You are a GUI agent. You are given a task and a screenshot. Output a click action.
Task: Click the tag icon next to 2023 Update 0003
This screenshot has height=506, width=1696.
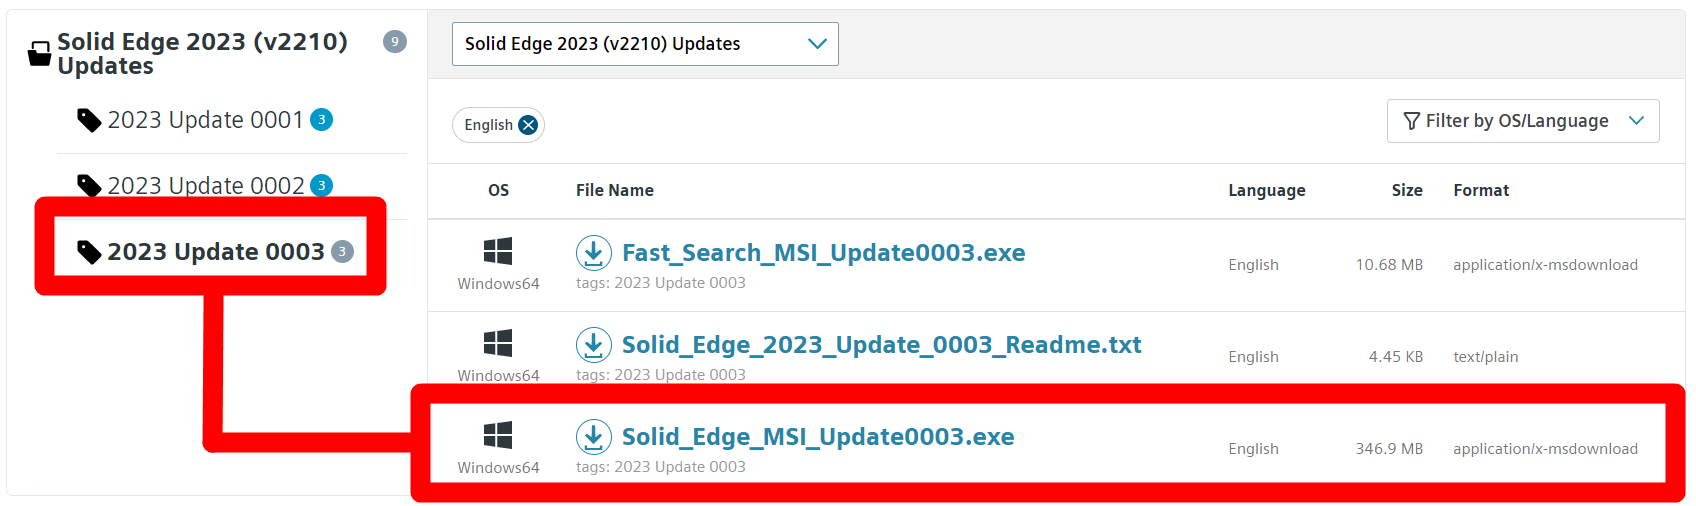point(89,252)
